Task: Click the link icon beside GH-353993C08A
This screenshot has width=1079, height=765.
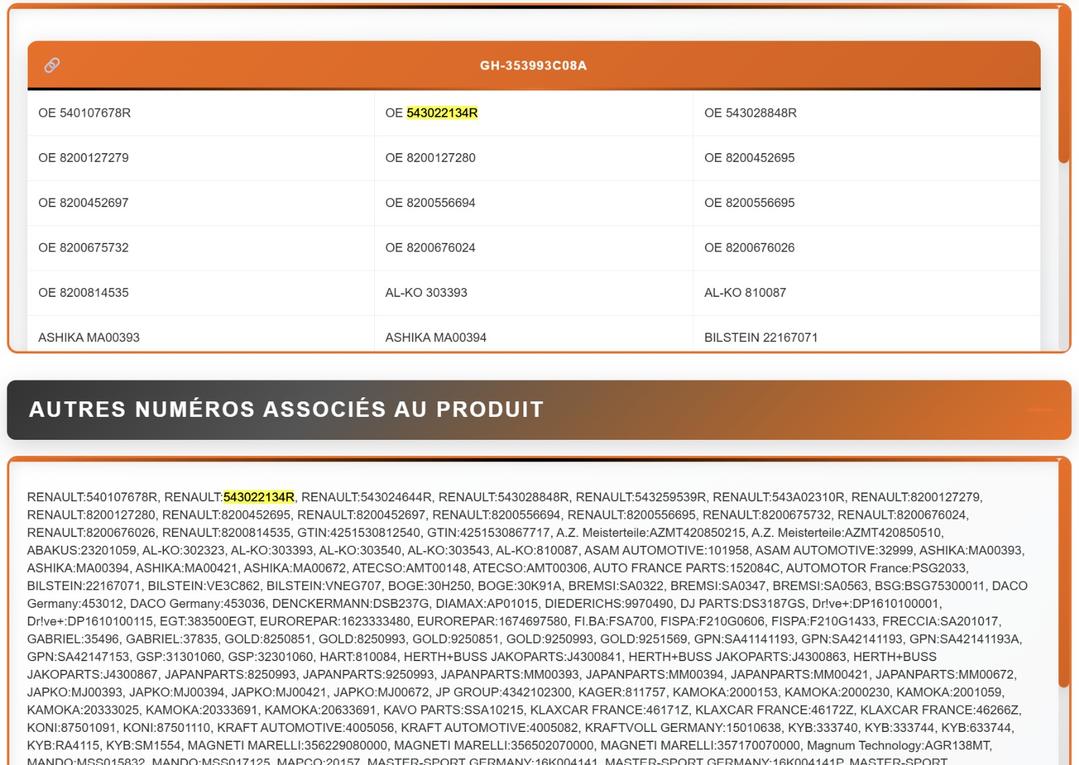Action: [52, 65]
